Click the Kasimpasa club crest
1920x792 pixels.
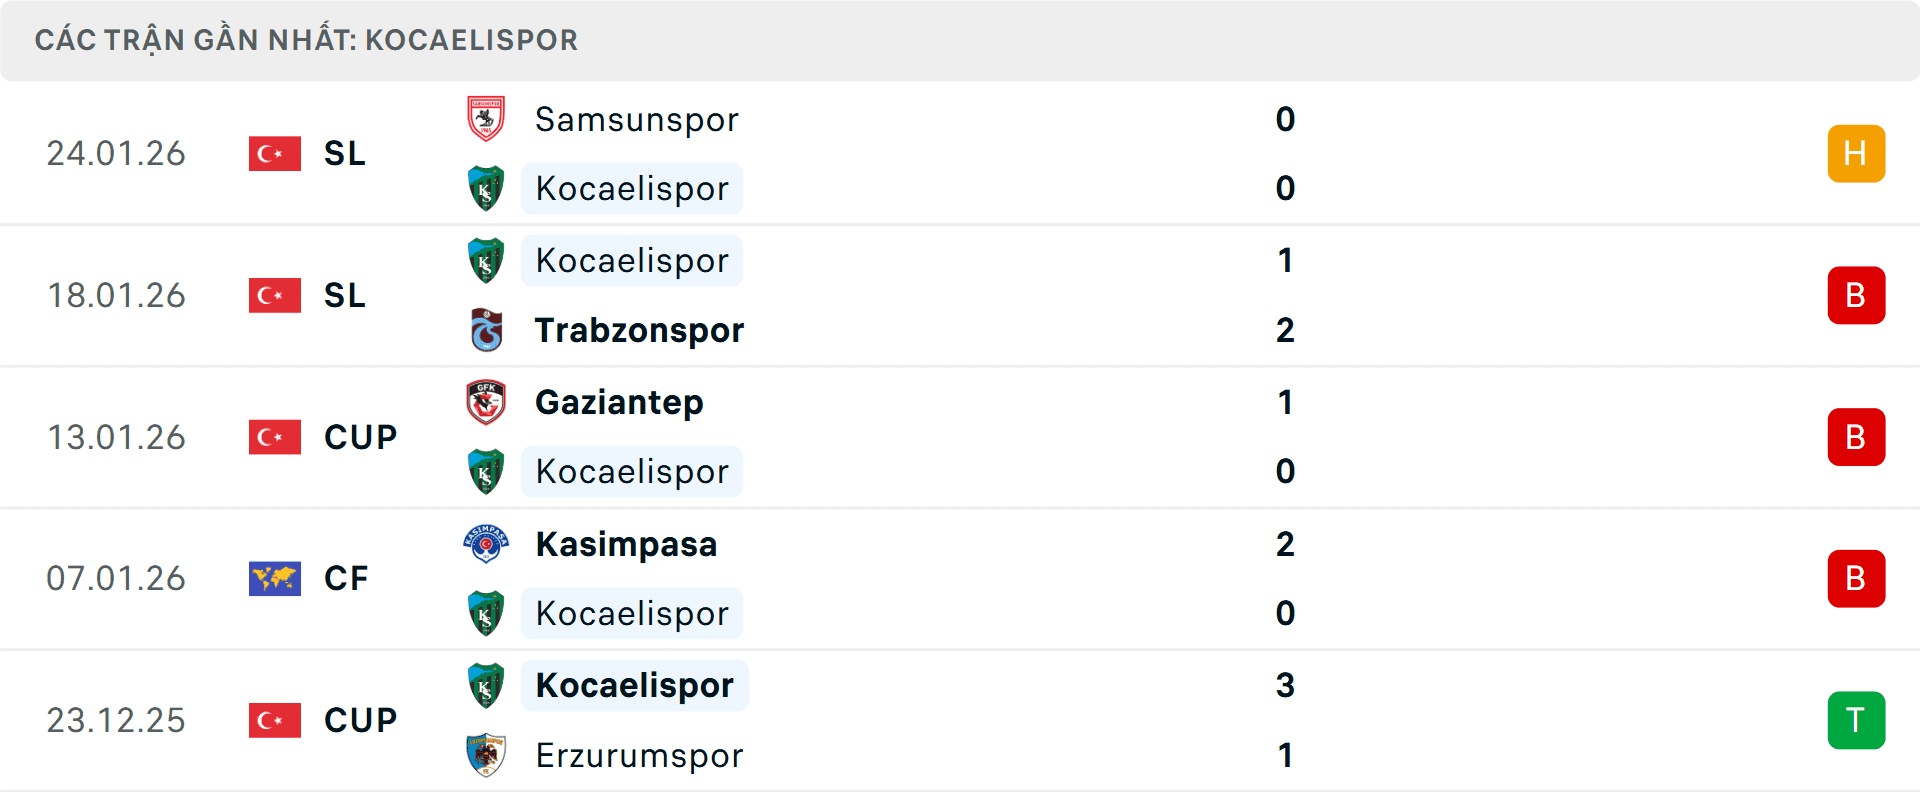click(x=486, y=544)
